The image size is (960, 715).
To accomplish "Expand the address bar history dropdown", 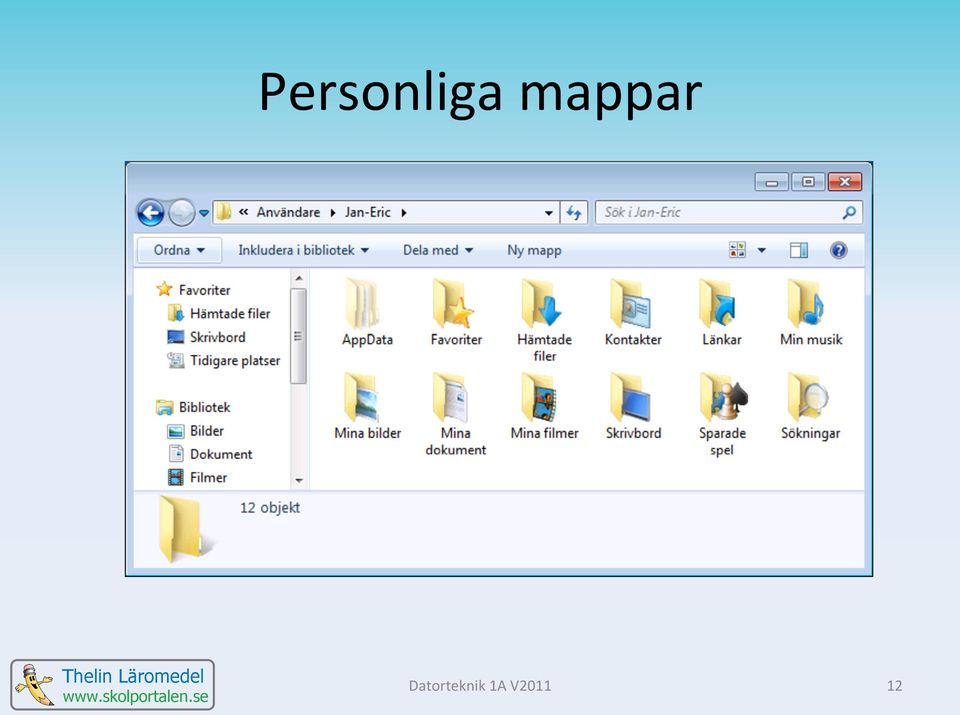I will pyautogui.click(x=549, y=213).
